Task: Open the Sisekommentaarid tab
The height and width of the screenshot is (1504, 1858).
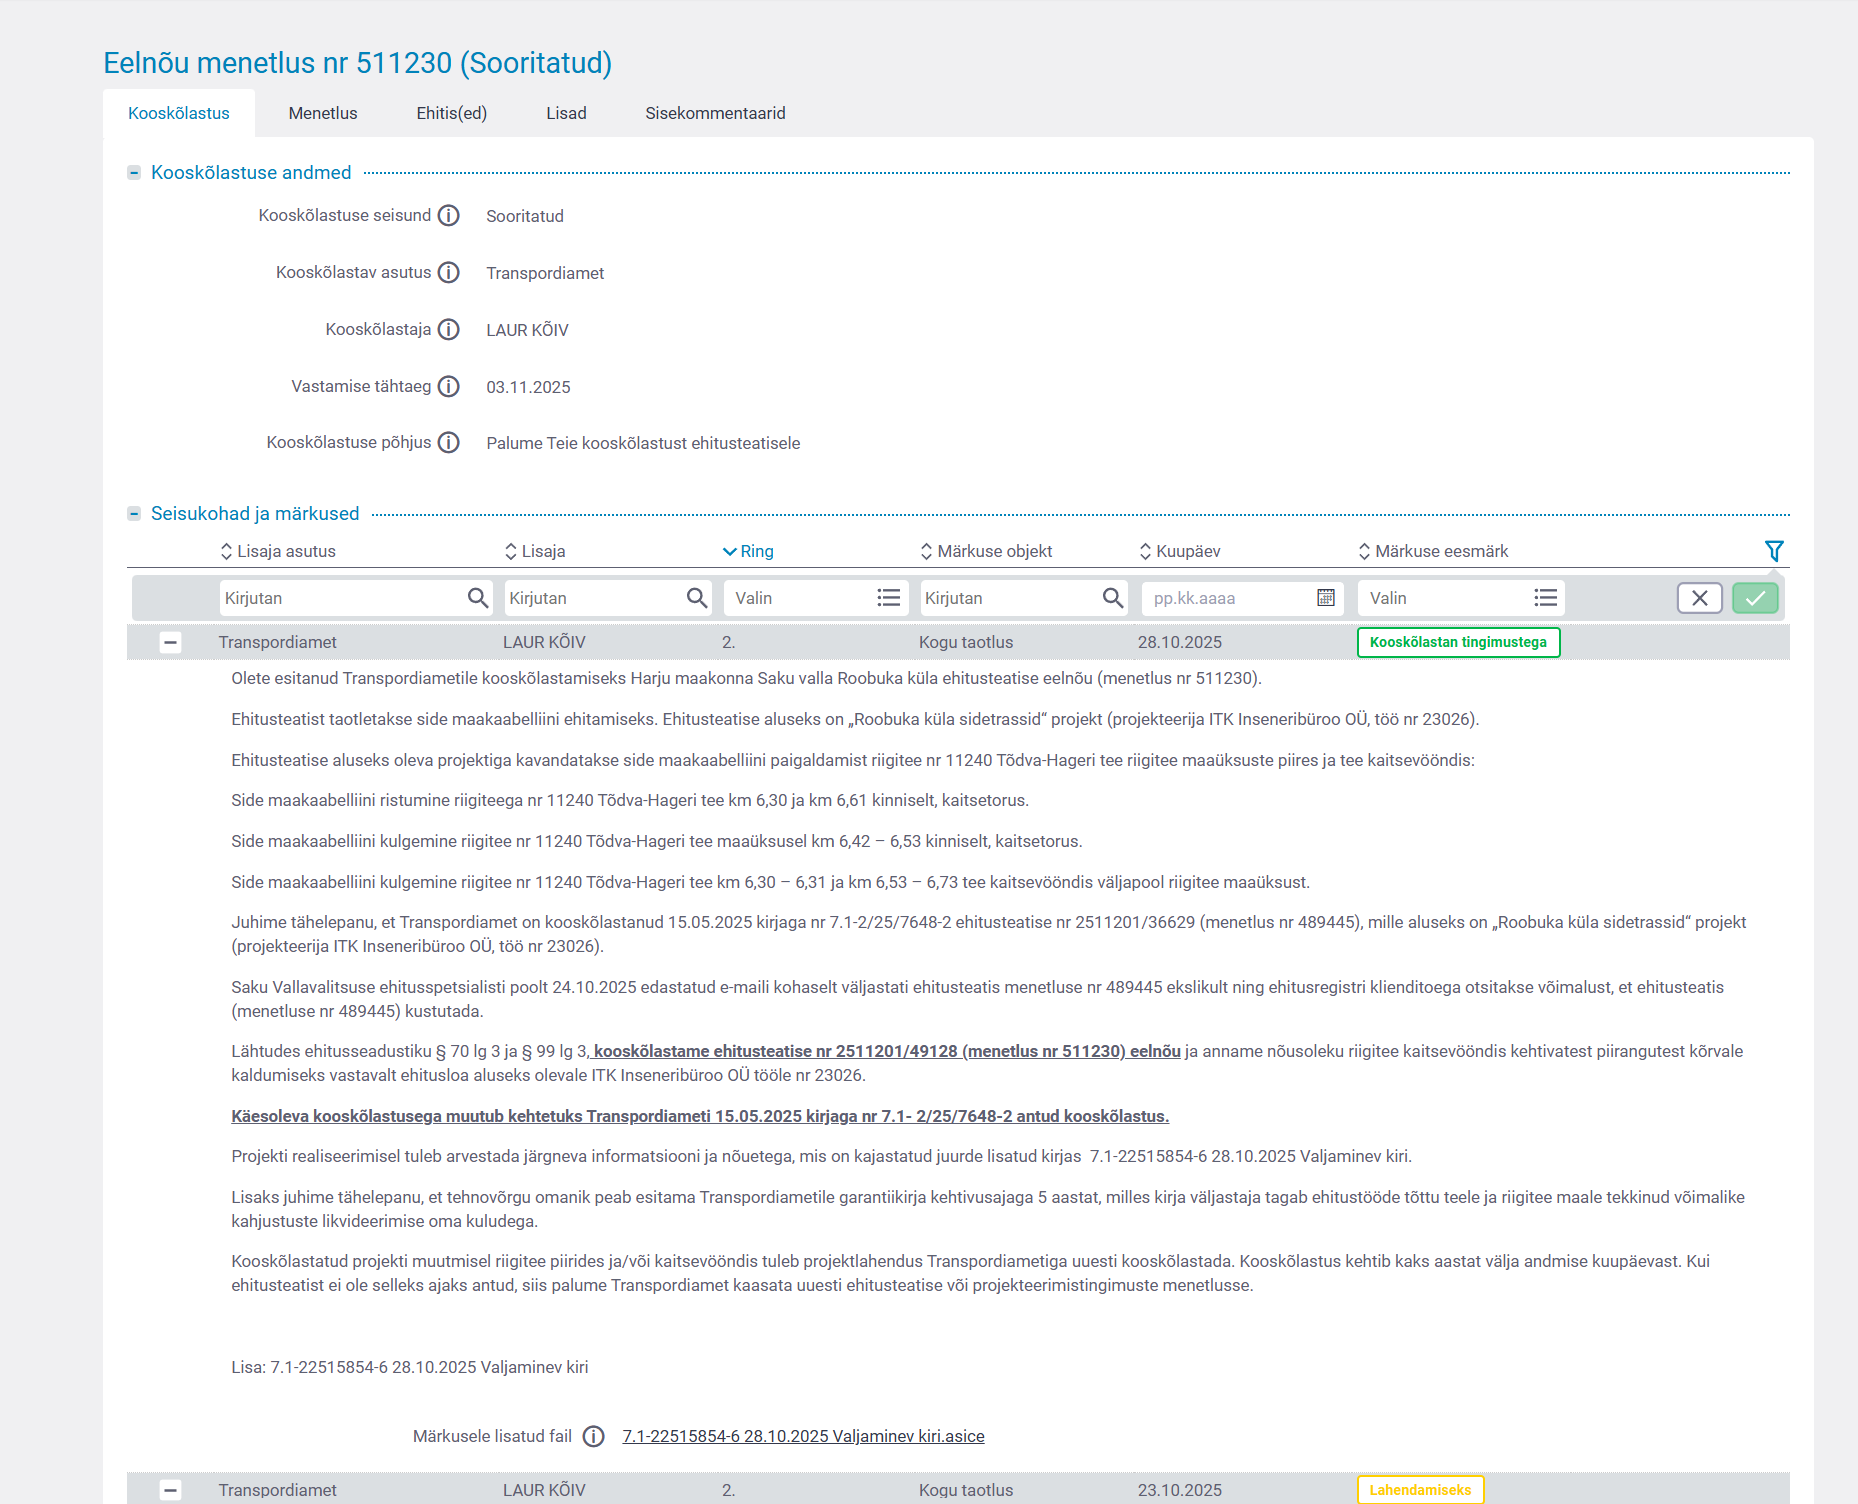Action: (x=715, y=113)
